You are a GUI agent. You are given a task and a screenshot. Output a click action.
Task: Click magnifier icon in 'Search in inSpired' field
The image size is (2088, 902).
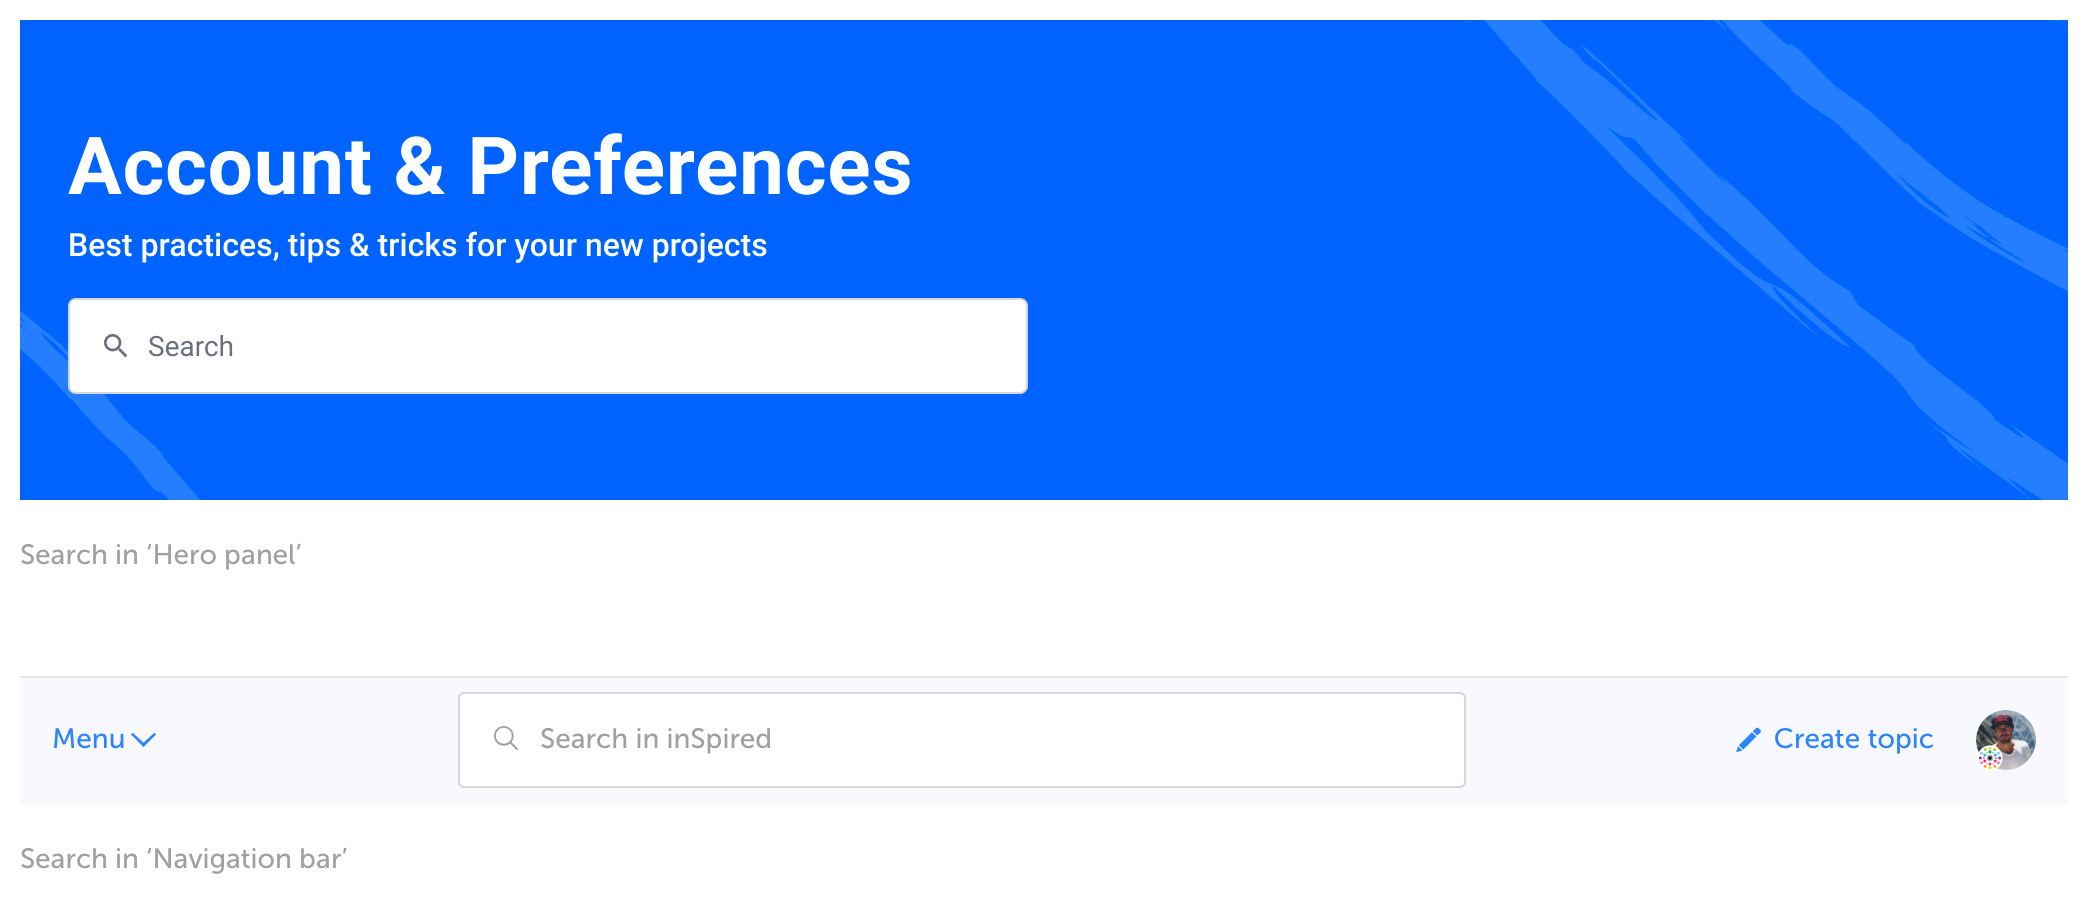click(506, 738)
